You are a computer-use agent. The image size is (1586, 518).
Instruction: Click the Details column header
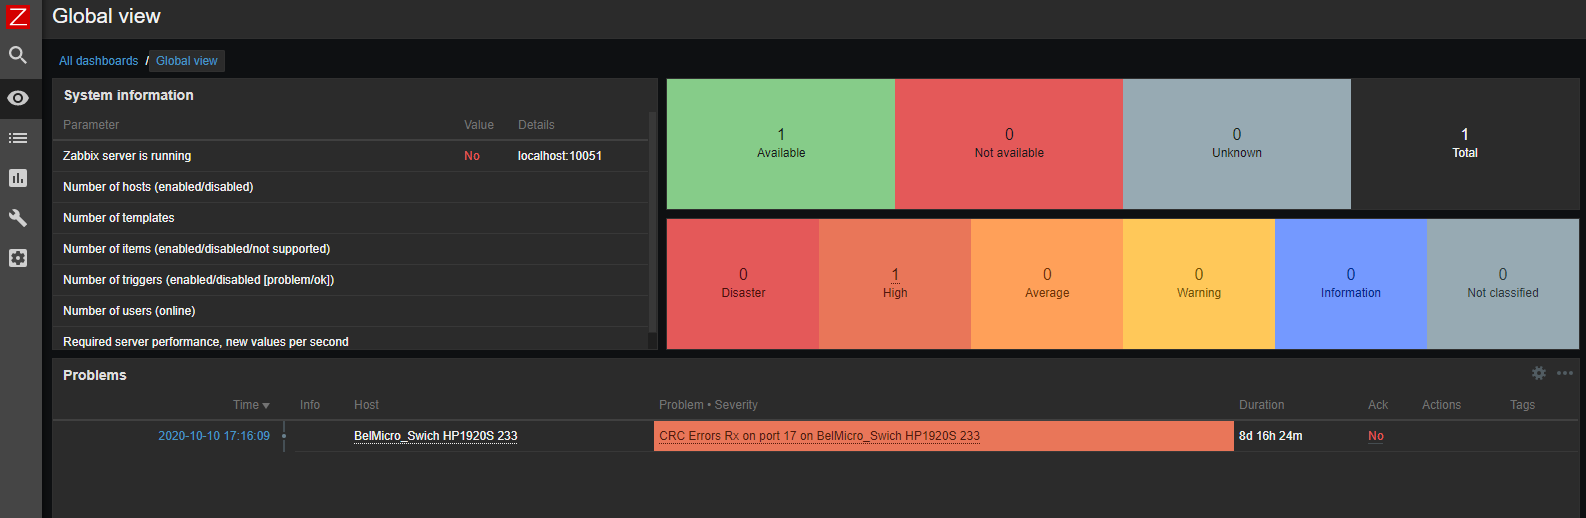tap(536, 125)
